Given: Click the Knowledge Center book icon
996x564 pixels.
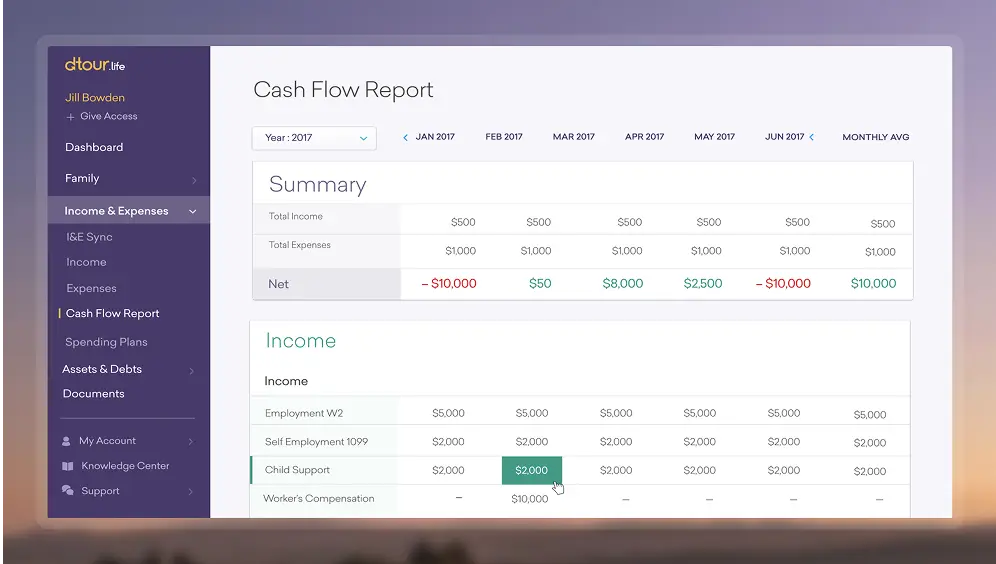Looking at the screenshot, I should tap(67, 466).
